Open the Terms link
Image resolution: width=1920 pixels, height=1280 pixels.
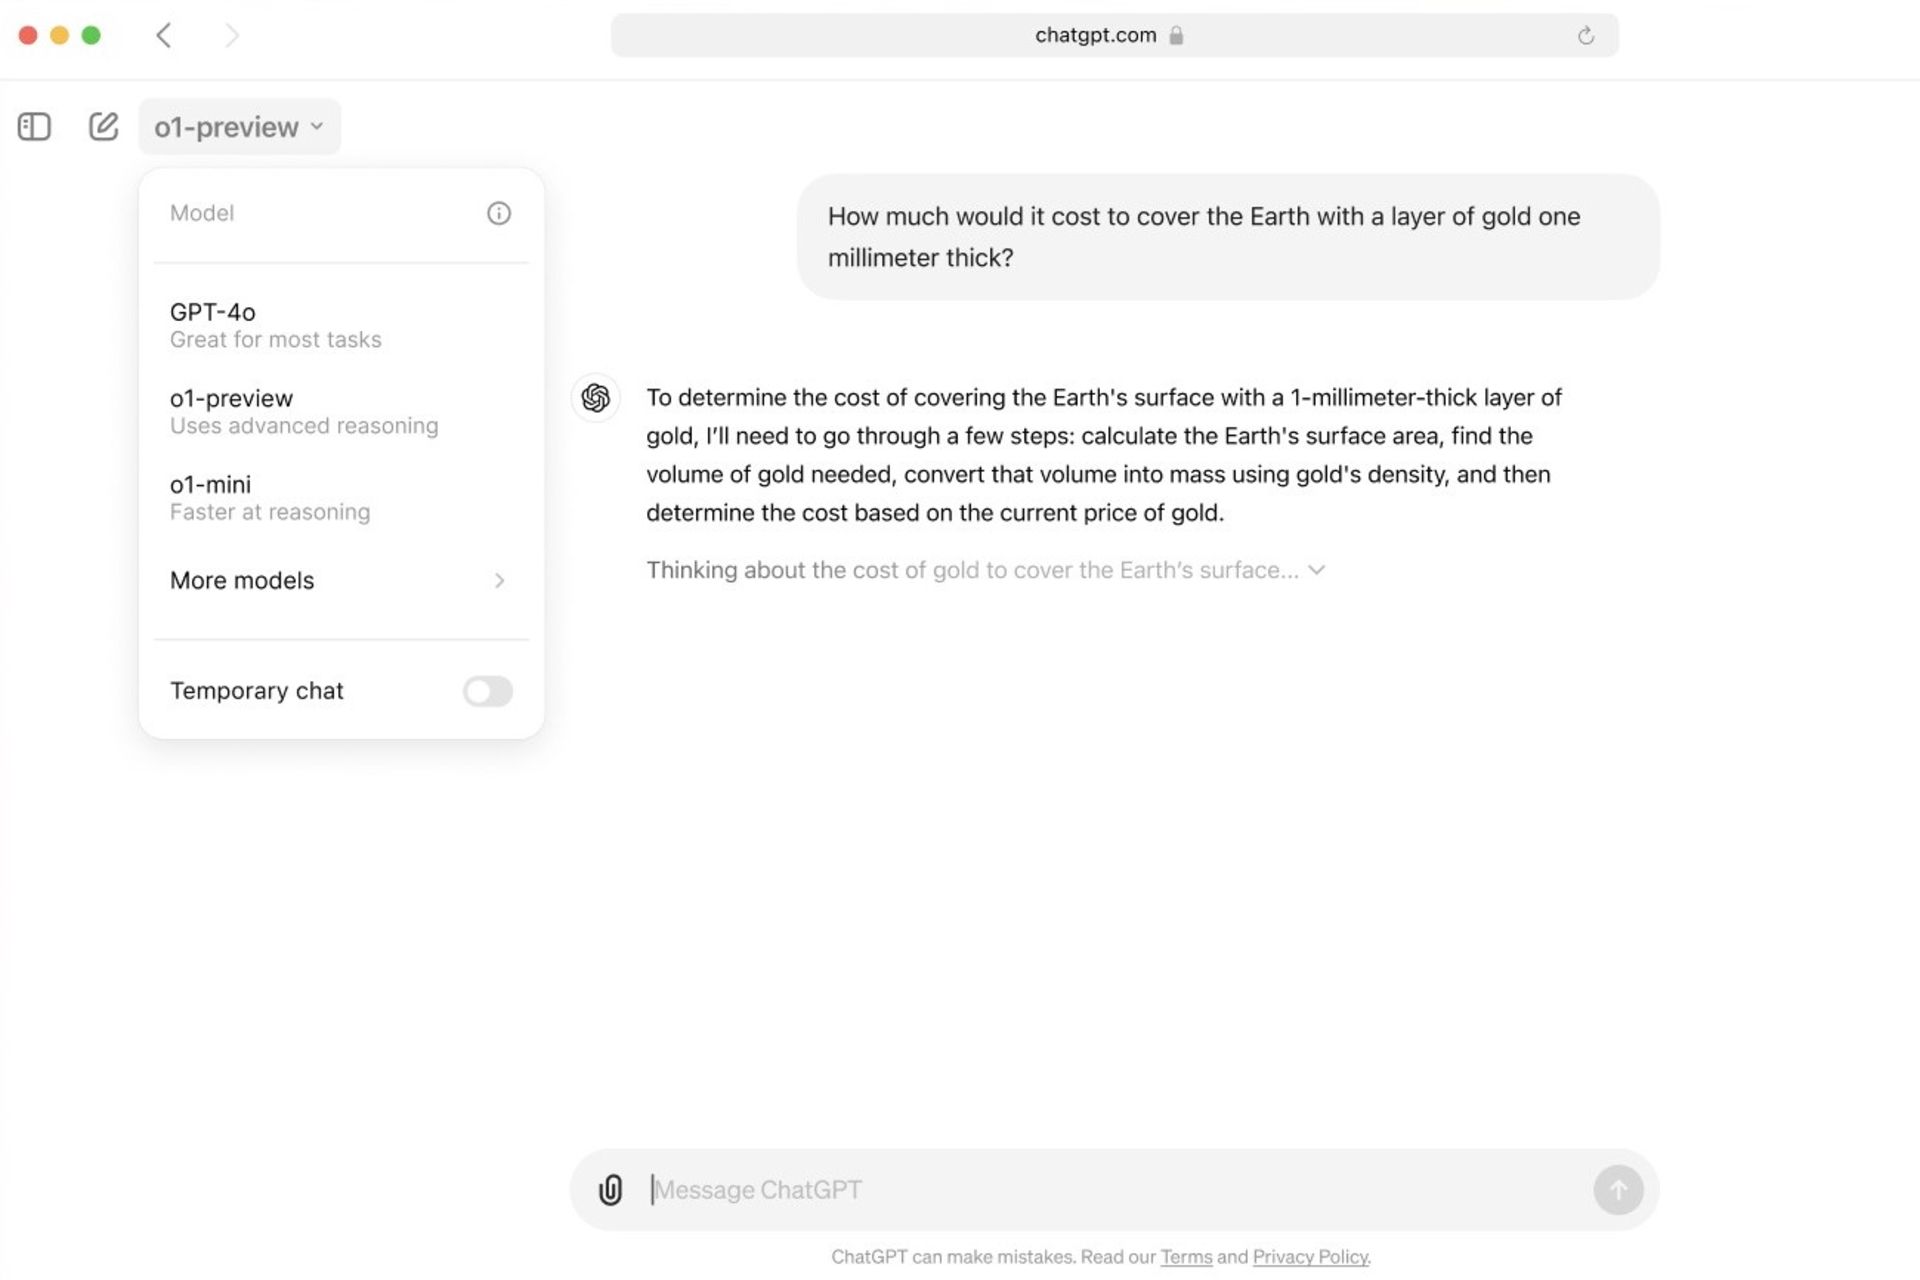pyautogui.click(x=1186, y=1257)
